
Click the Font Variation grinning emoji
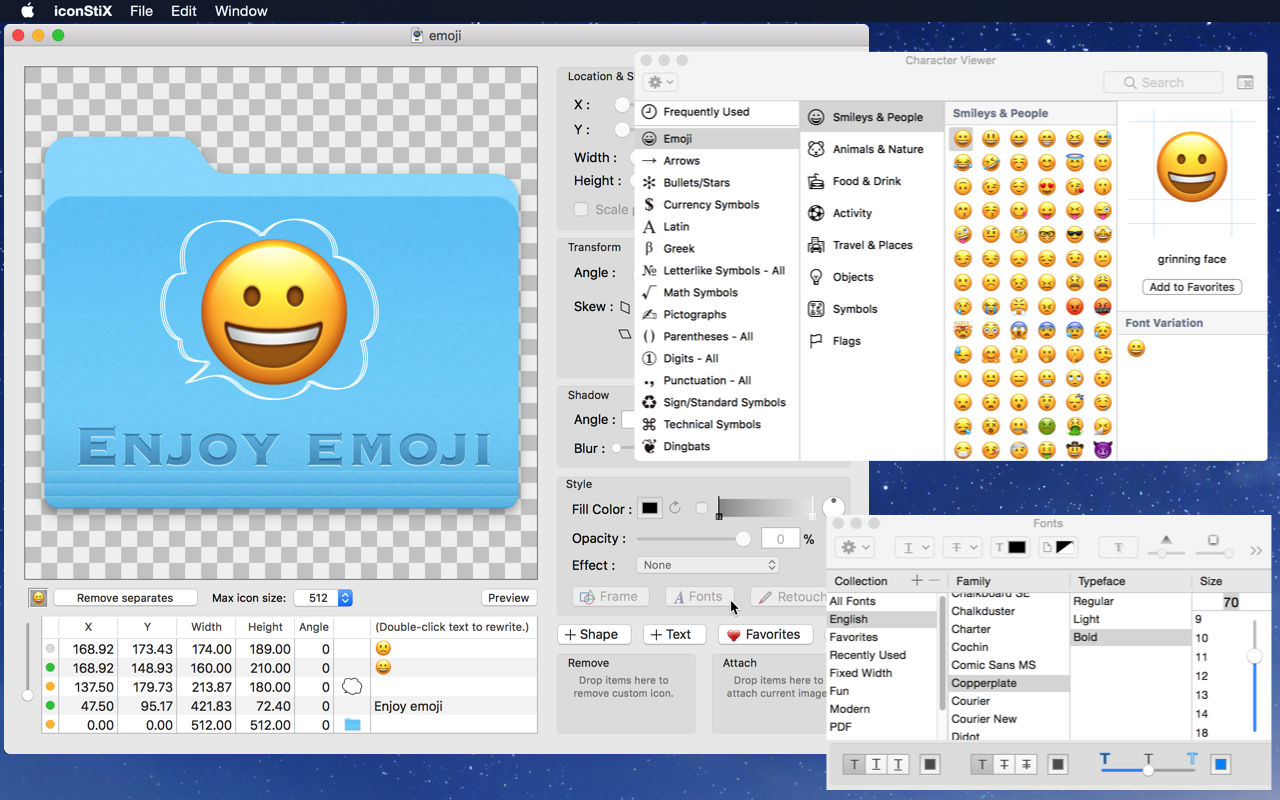(1137, 349)
